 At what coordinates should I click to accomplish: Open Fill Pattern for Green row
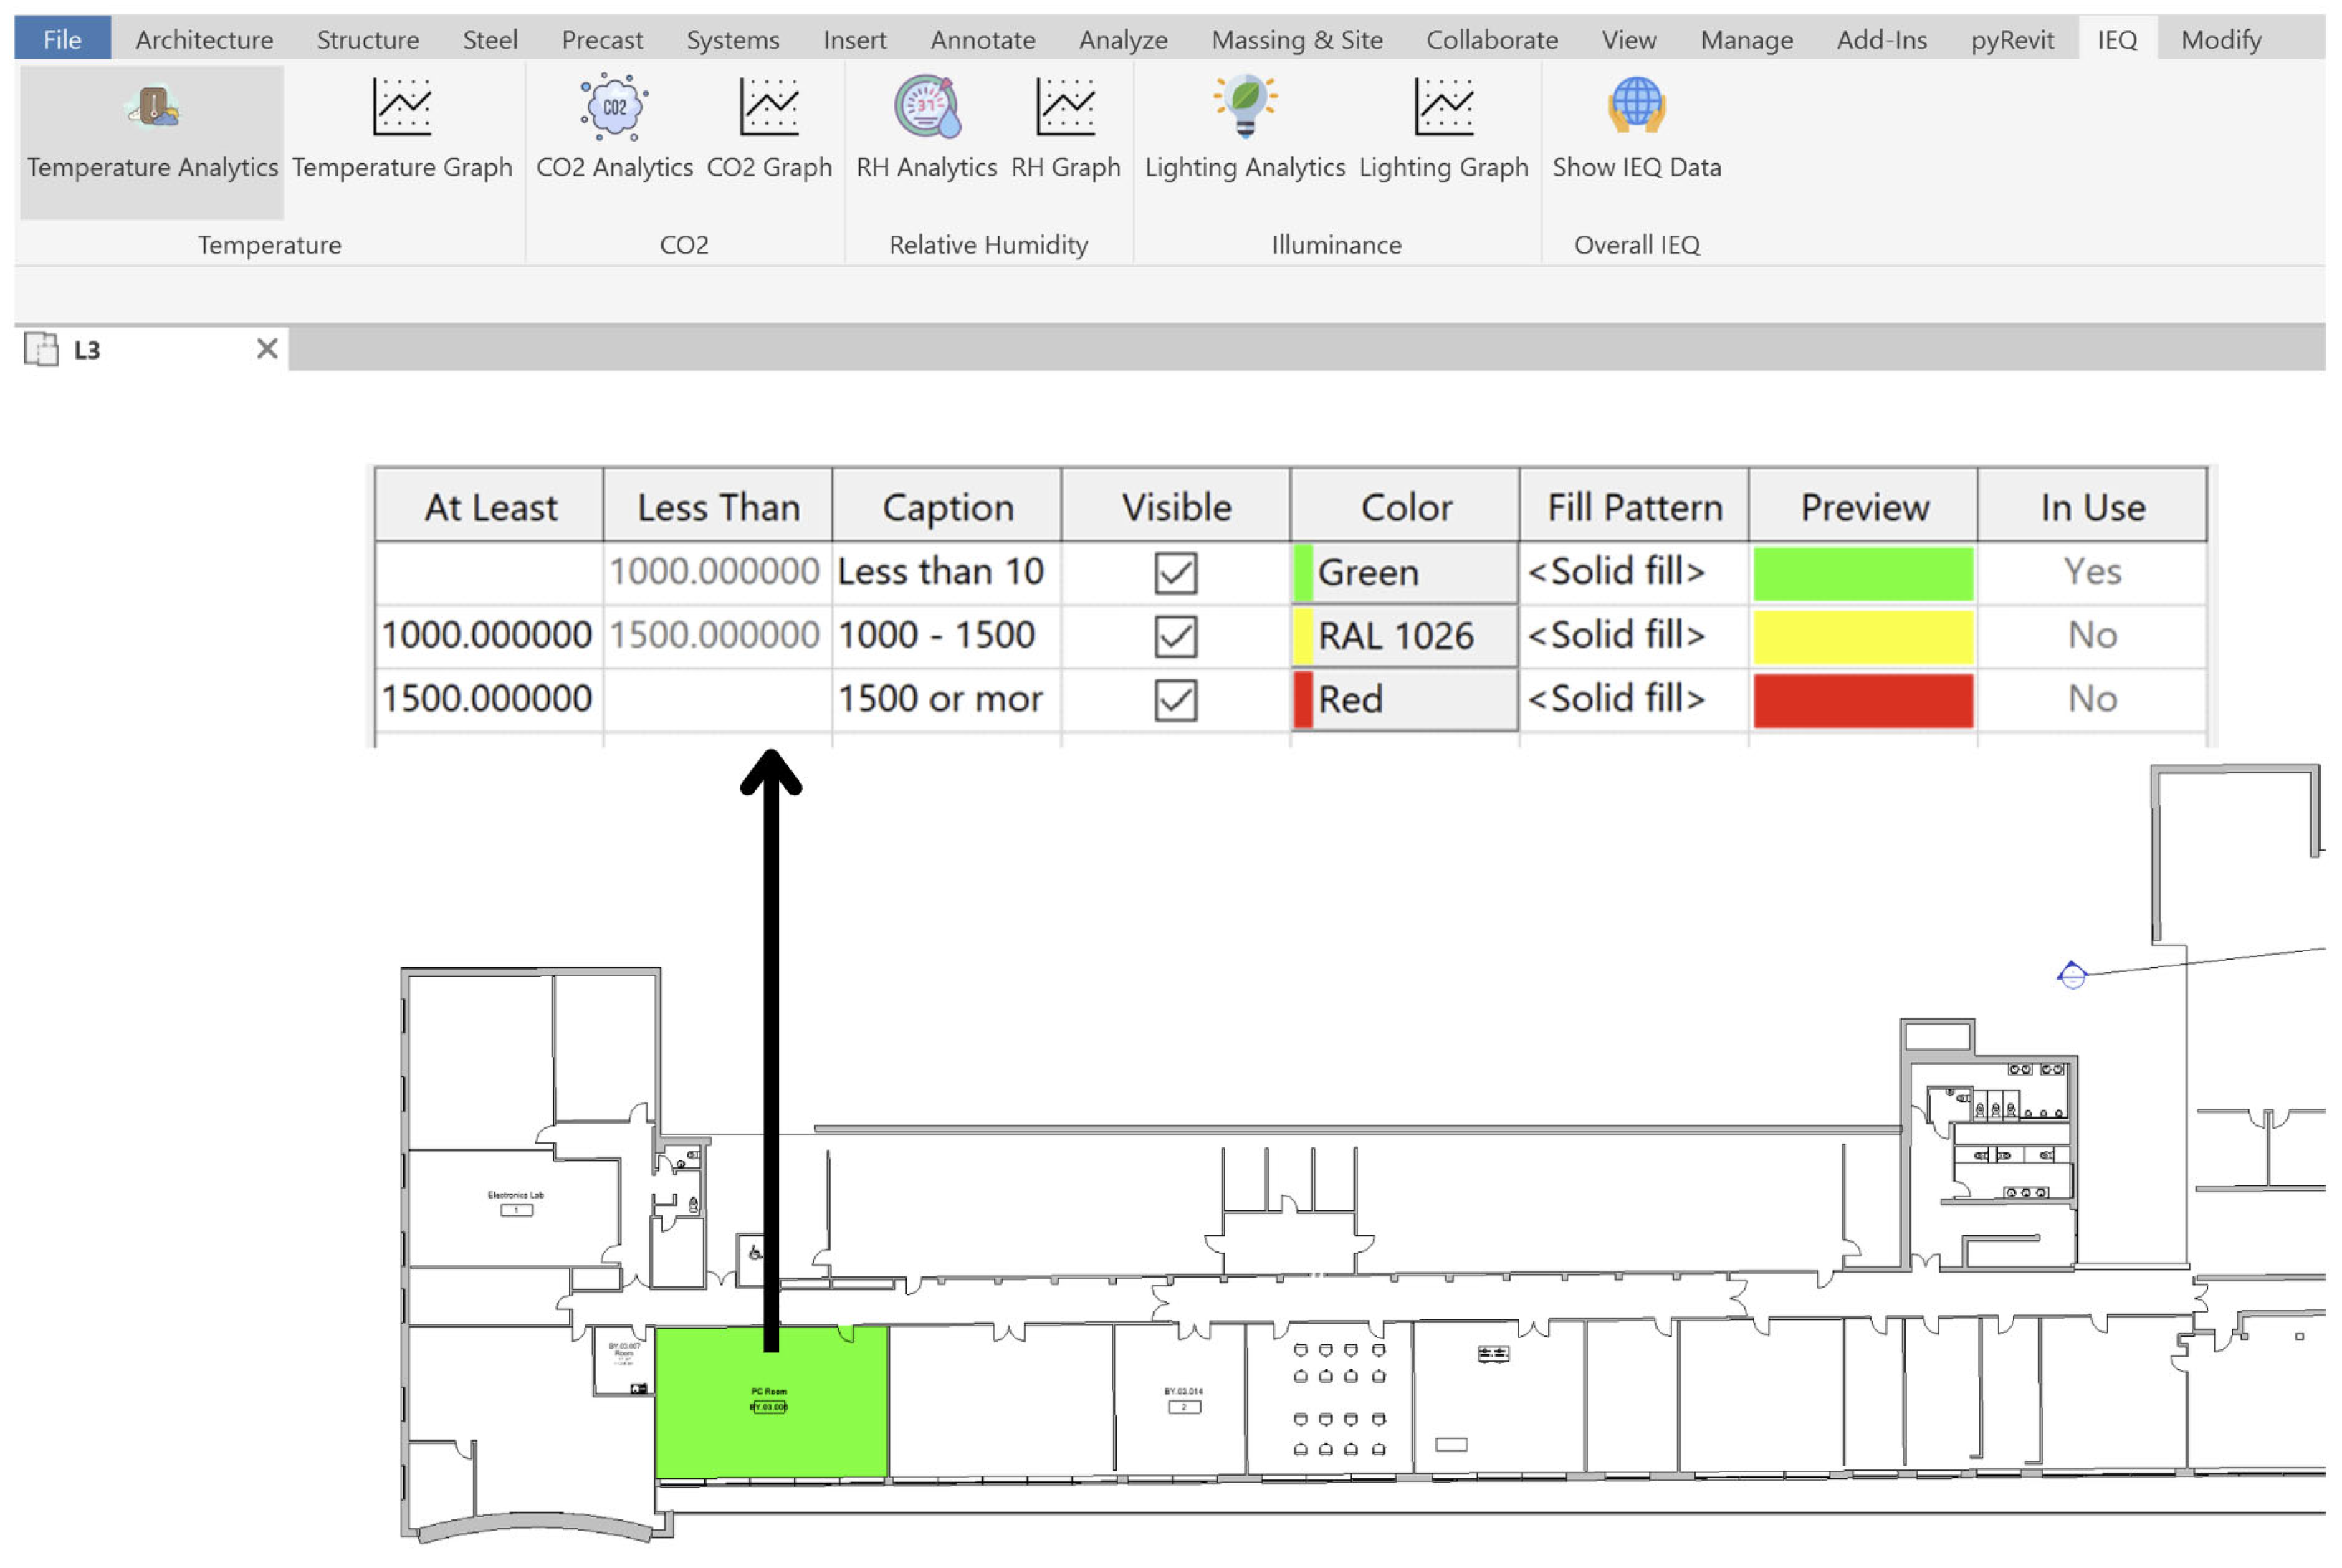[1634, 572]
